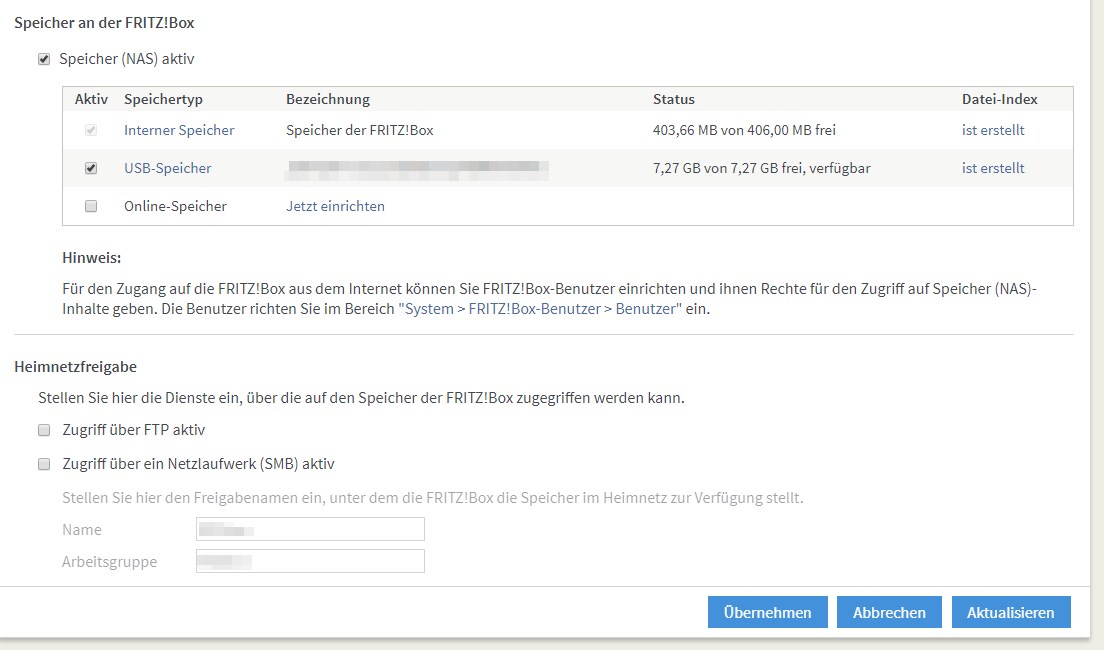
Task: Click the Status column header
Action: (674, 99)
